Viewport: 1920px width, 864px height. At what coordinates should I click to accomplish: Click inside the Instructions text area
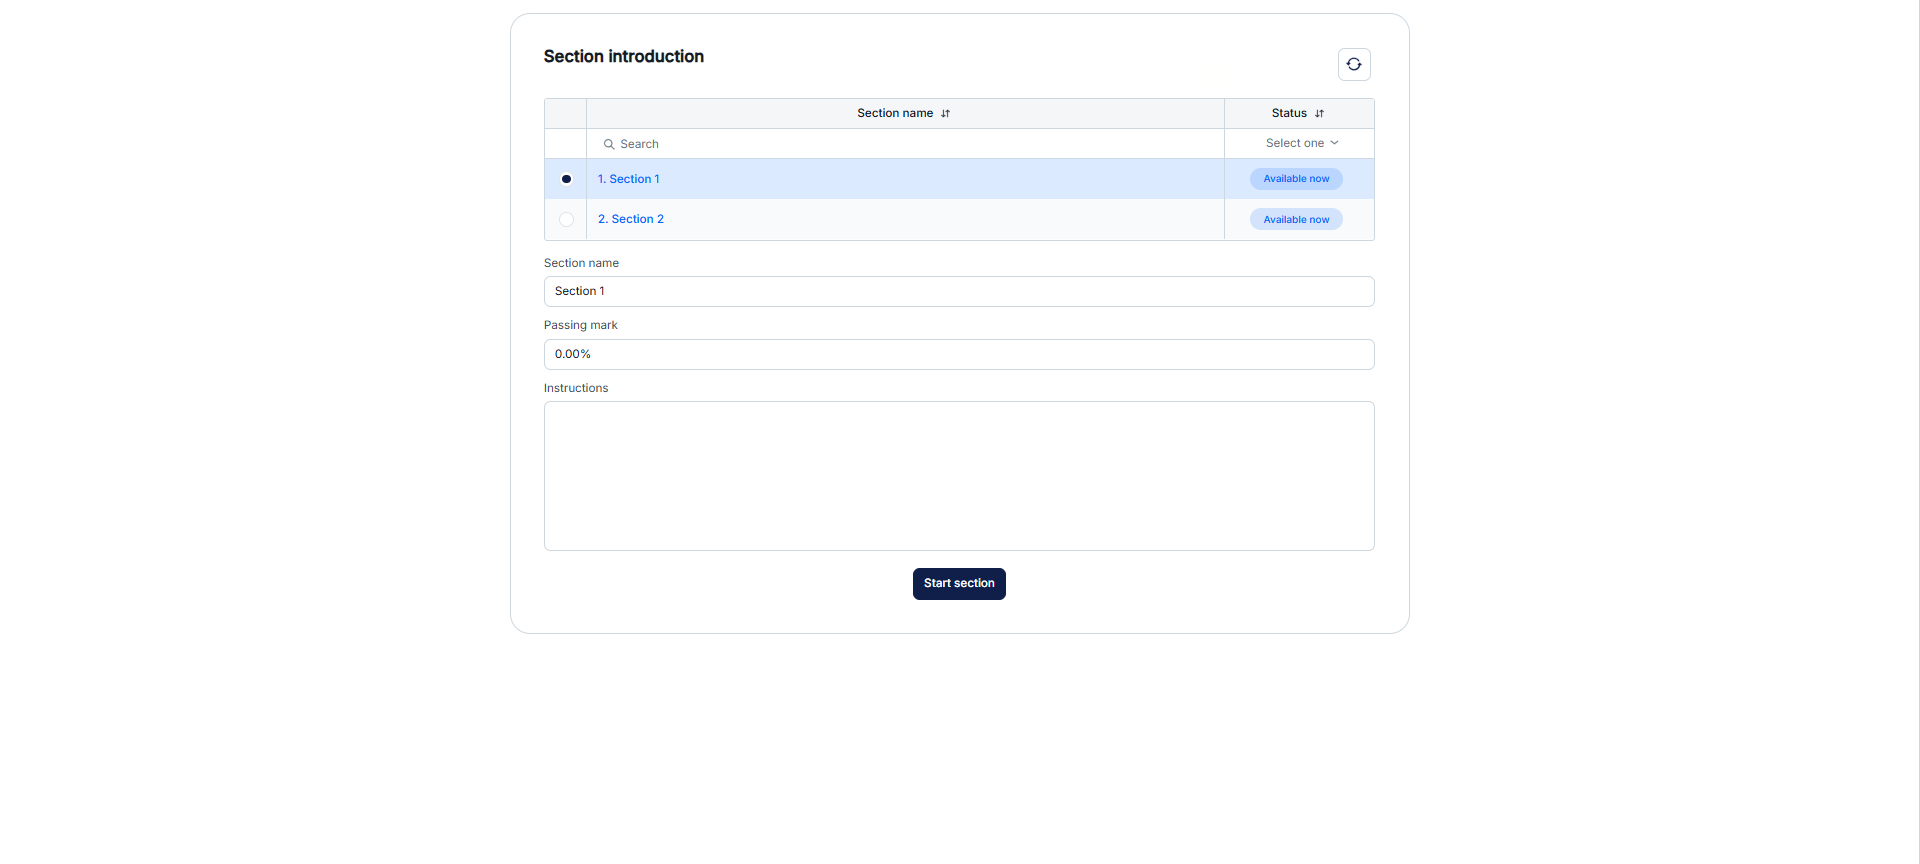(959, 476)
